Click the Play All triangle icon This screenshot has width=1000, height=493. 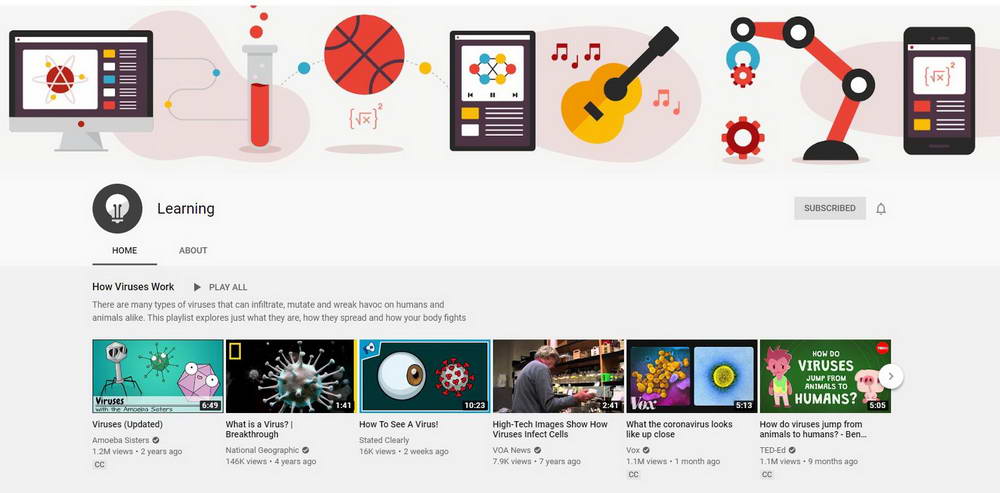(197, 287)
